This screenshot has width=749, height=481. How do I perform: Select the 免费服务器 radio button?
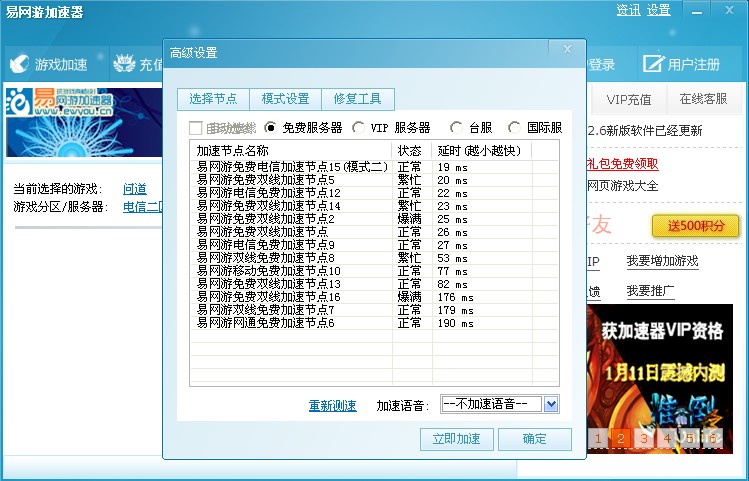(271, 128)
